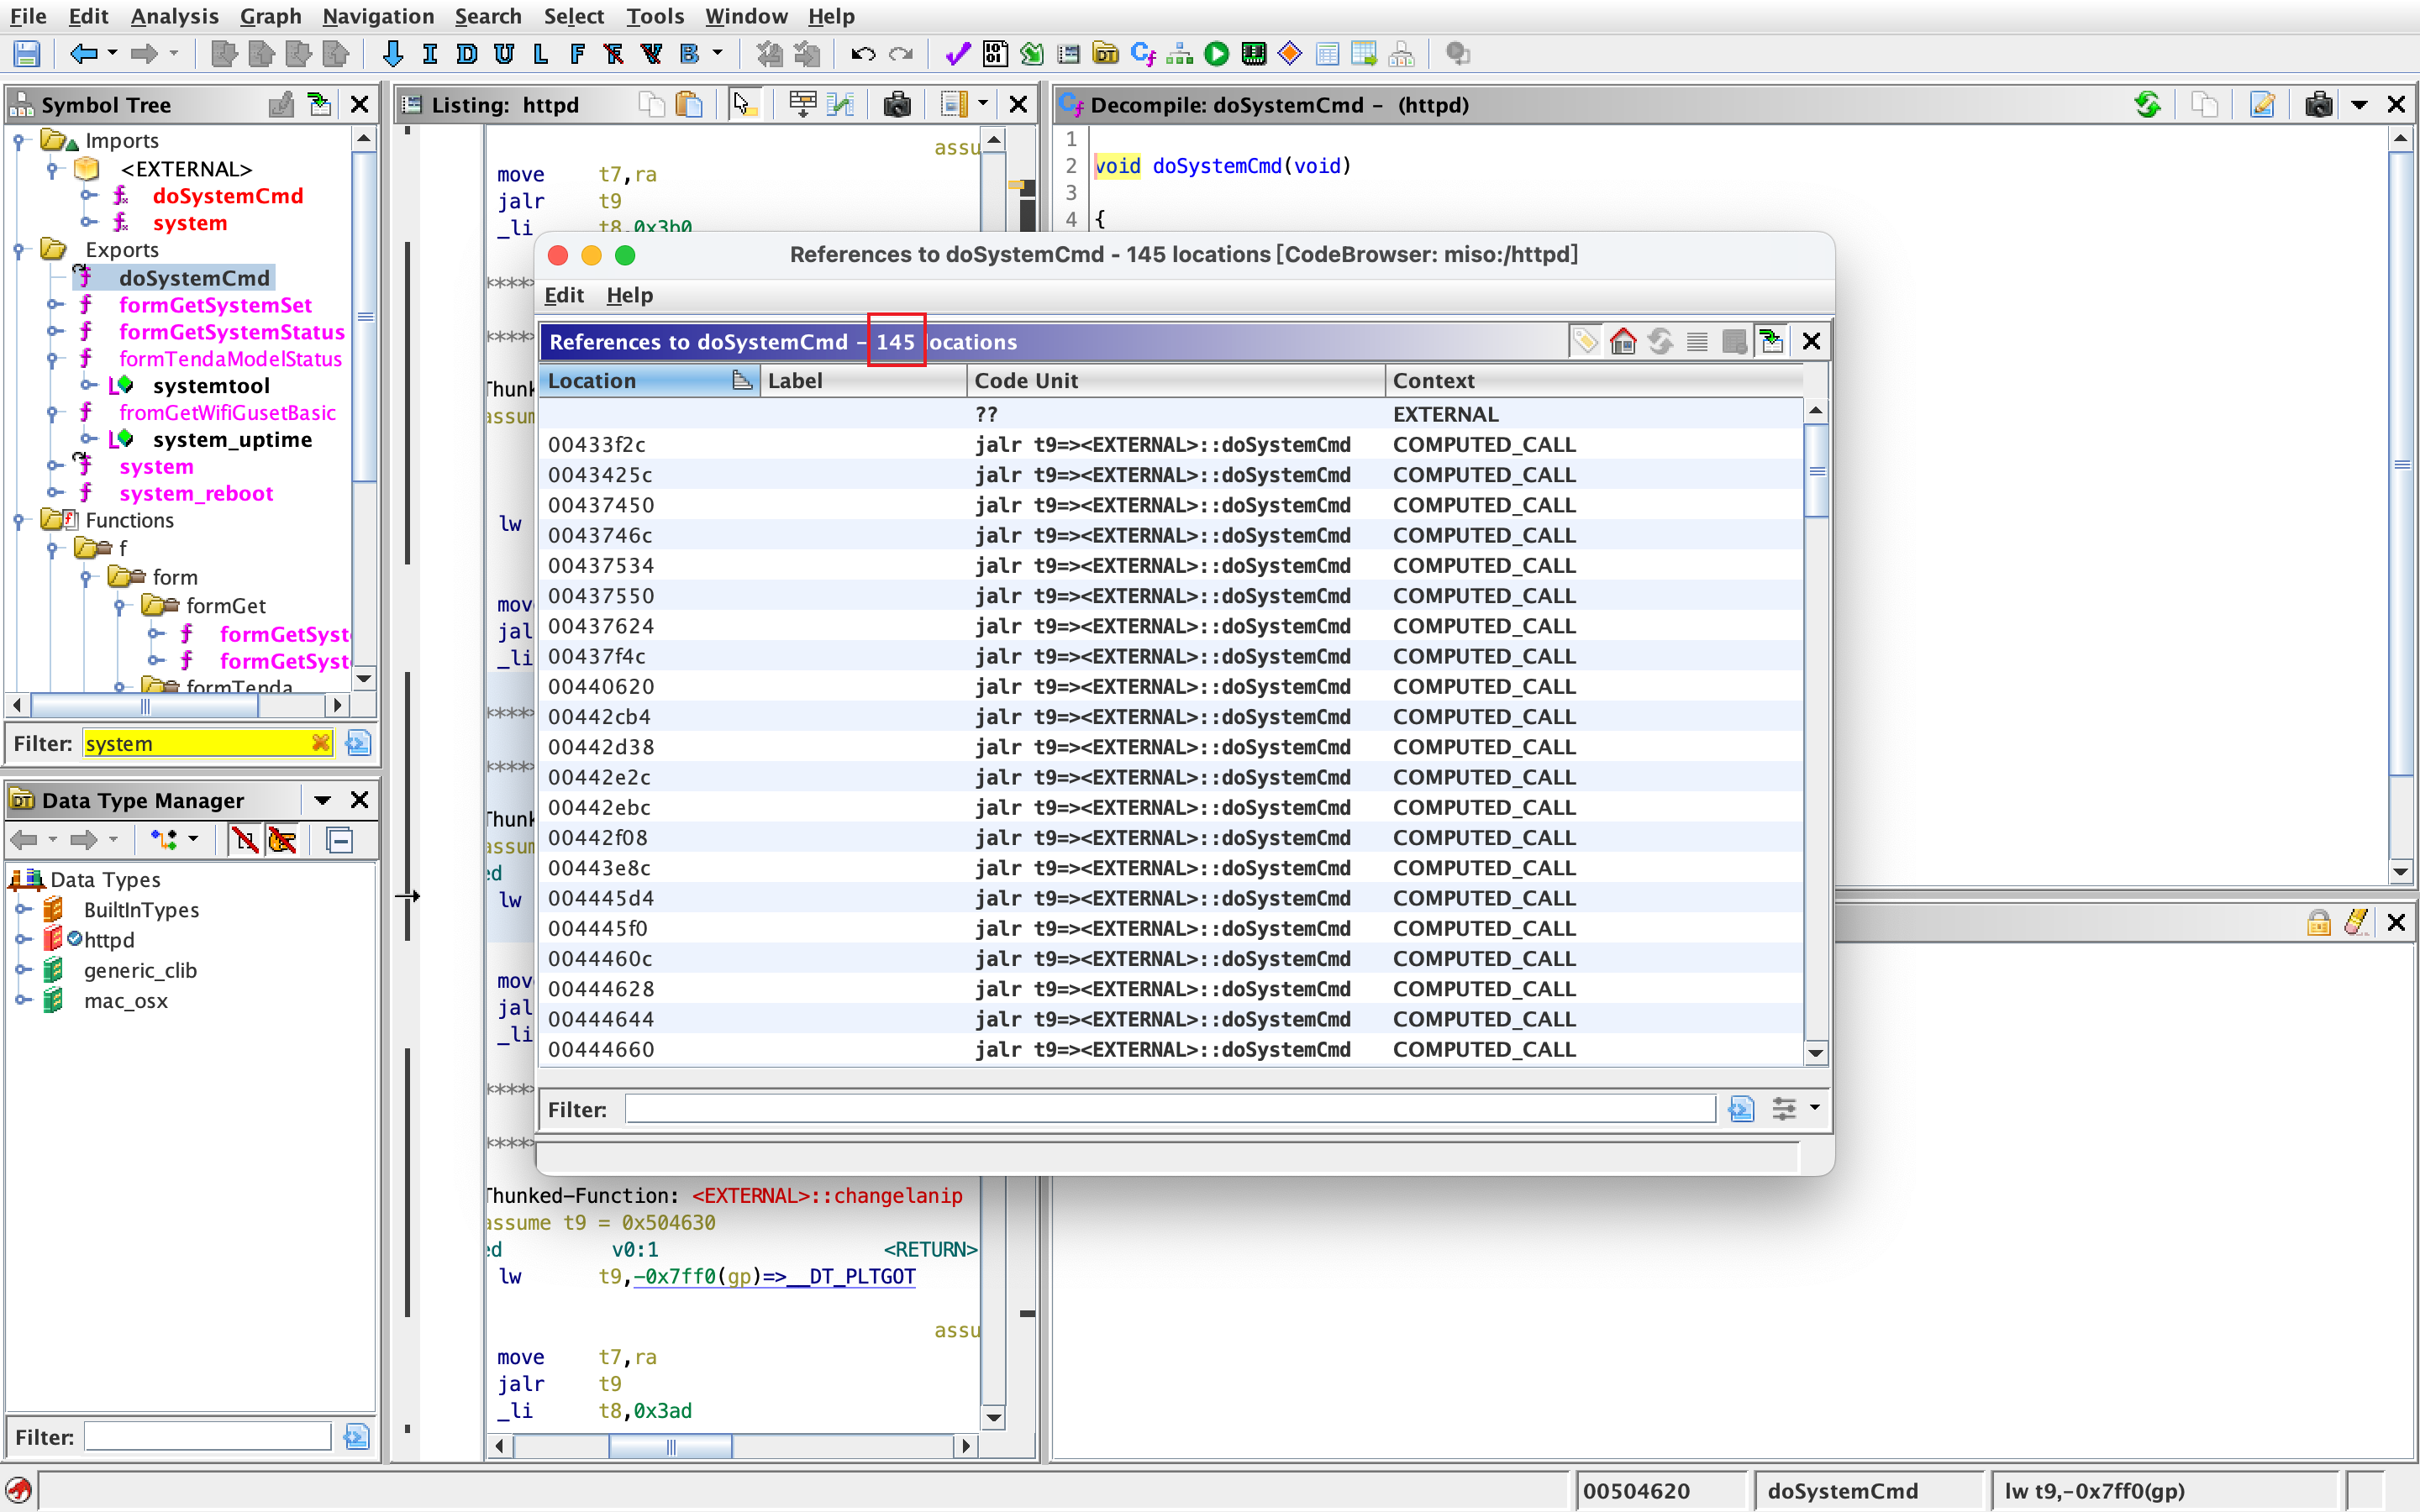The image size is (2420, 1512).
Task: Click refresh icon in Decompile panel header
Action: [2147, 105]
